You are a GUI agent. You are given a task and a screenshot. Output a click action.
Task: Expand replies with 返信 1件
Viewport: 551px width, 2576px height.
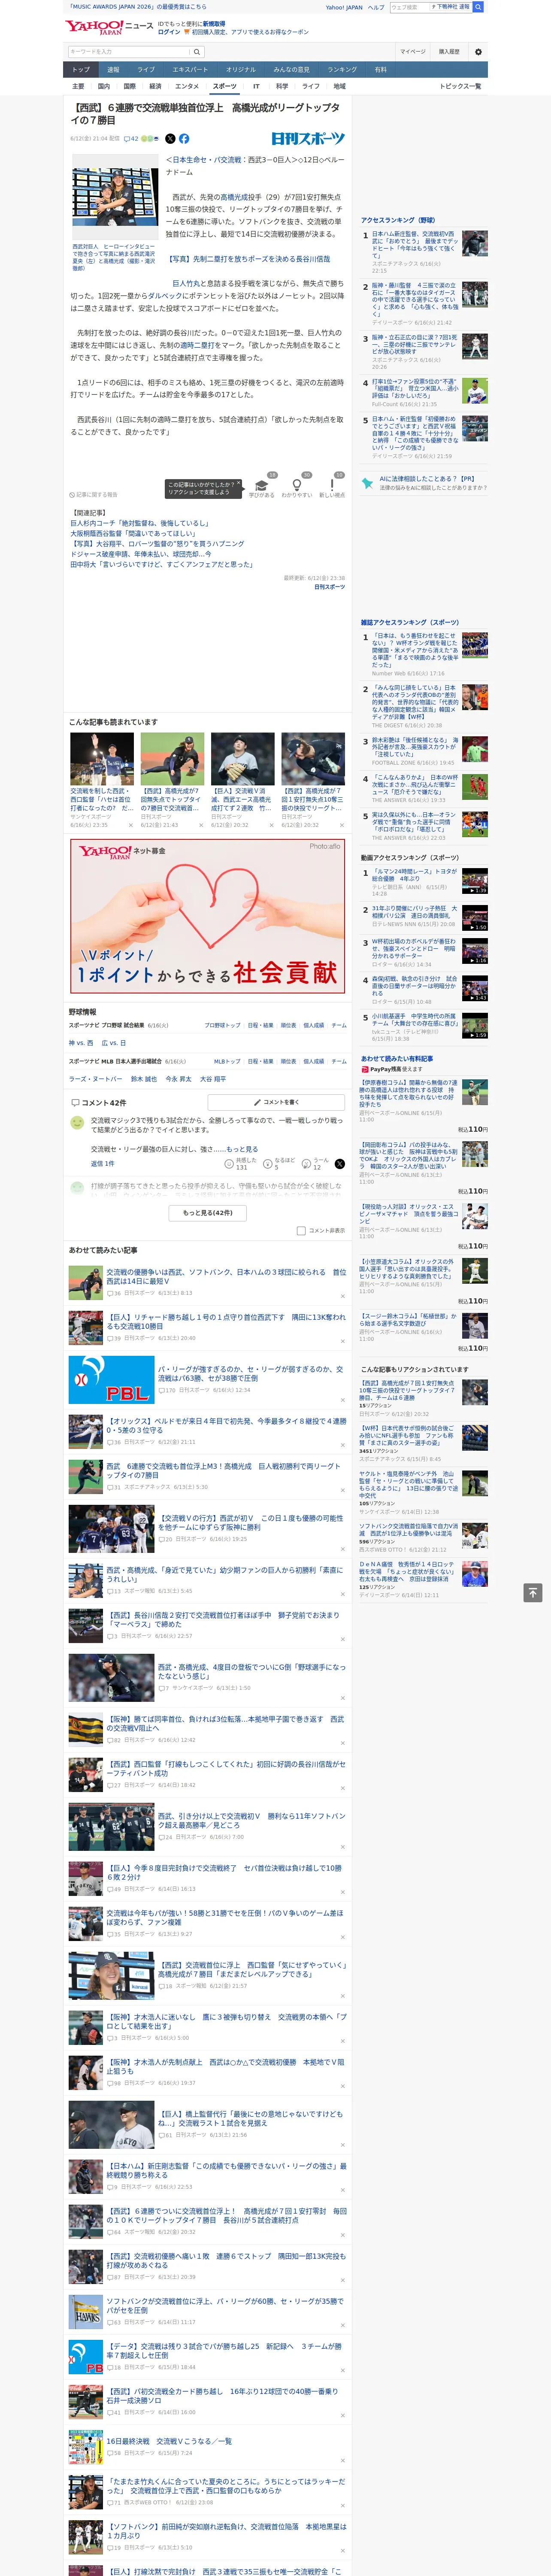pos(103,1163)
